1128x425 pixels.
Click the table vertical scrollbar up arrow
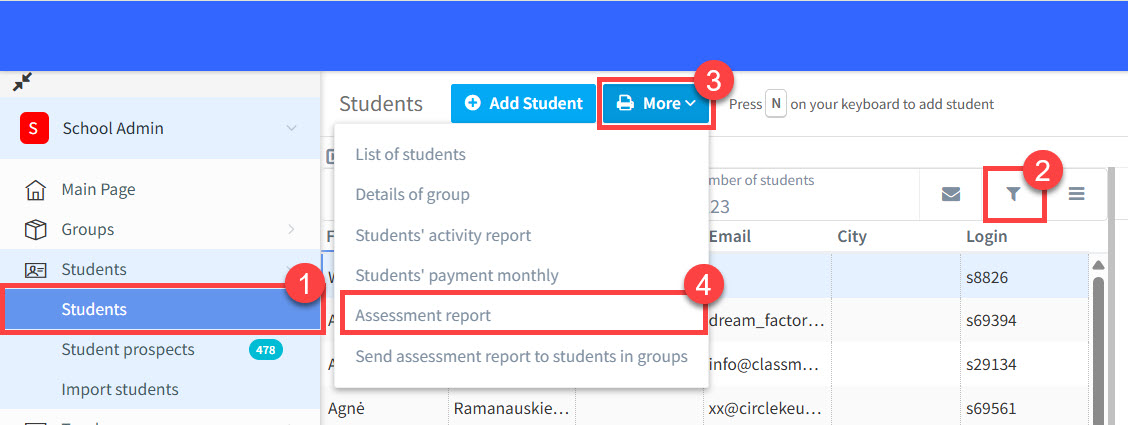pyautogui.click(x=1098, y=265)
